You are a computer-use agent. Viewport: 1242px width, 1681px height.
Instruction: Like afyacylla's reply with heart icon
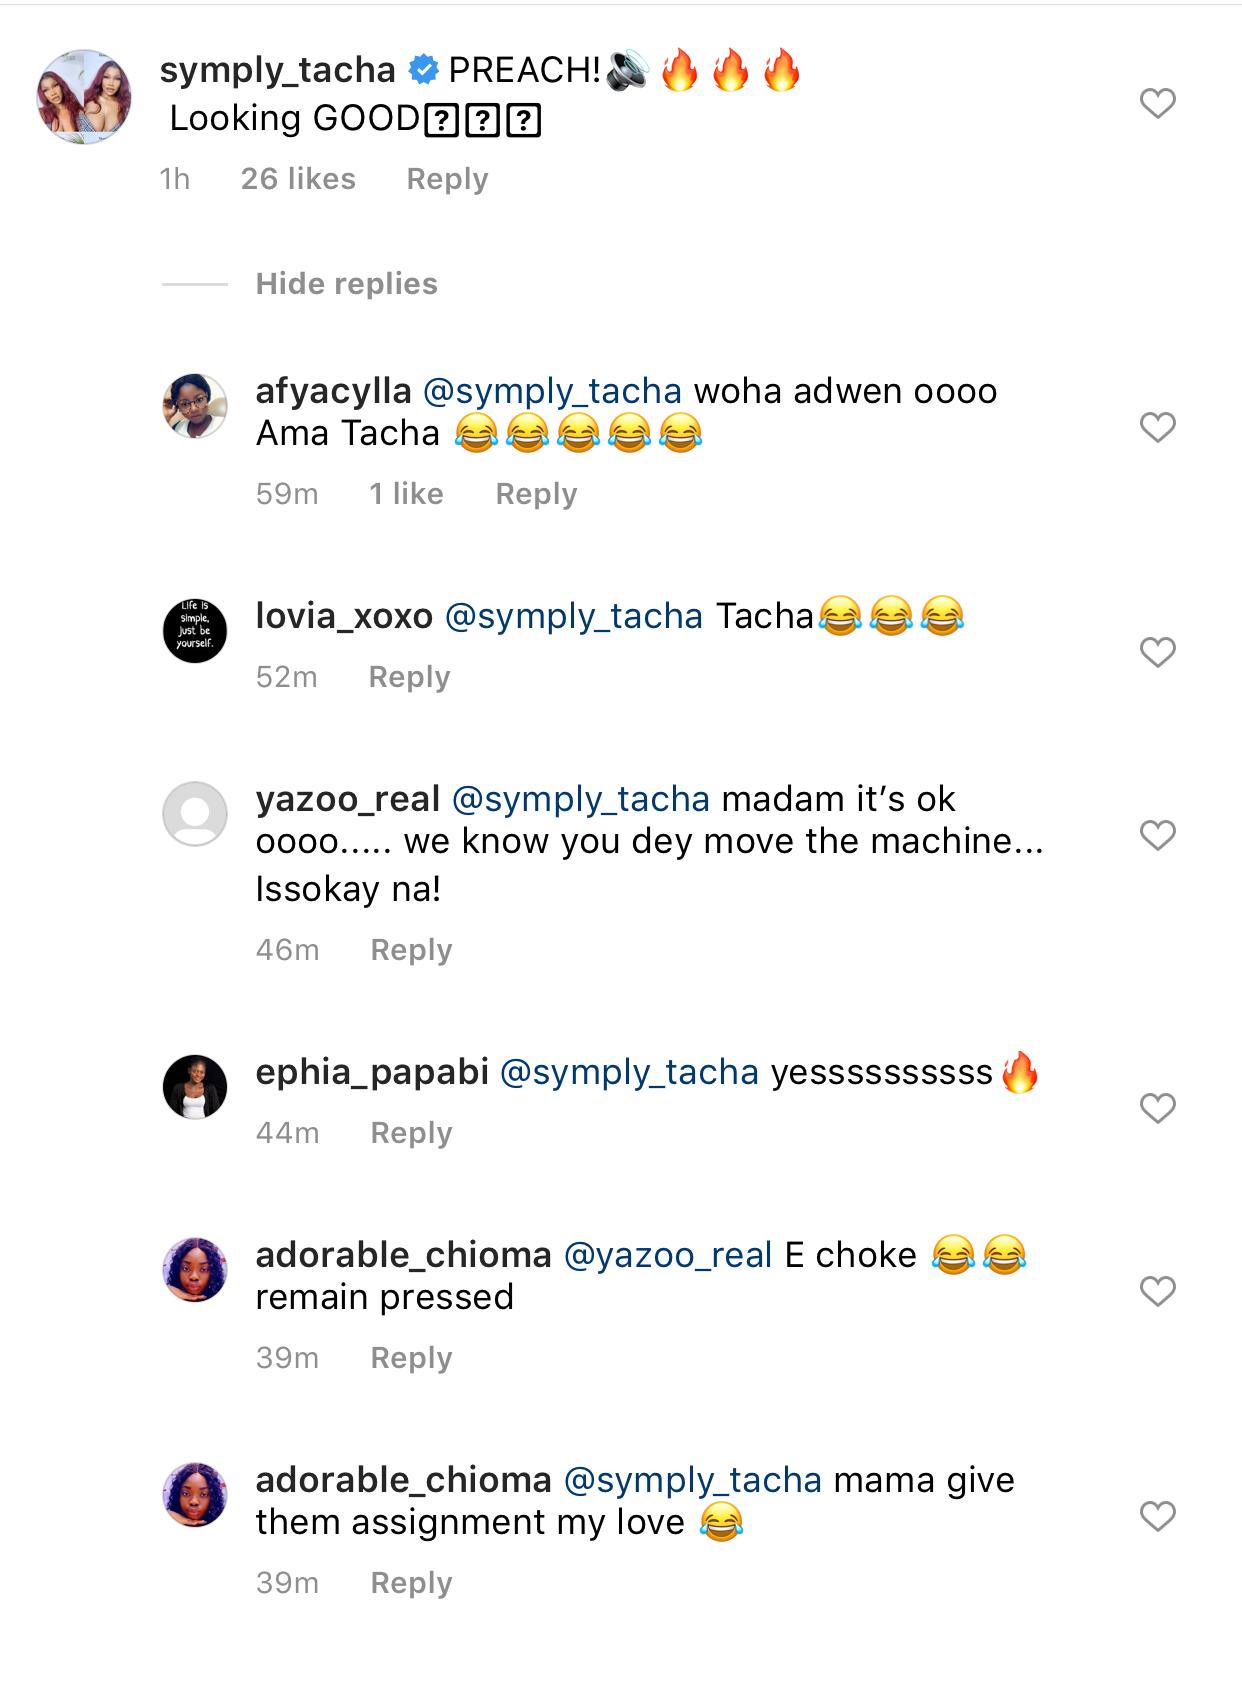[1157, 428]
